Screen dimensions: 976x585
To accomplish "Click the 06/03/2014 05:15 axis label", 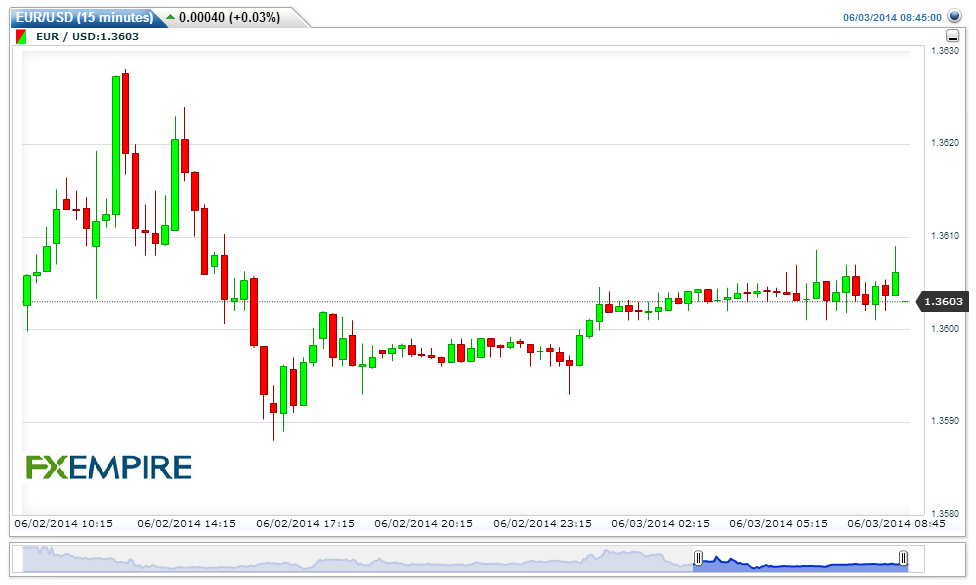I will 779,523.
